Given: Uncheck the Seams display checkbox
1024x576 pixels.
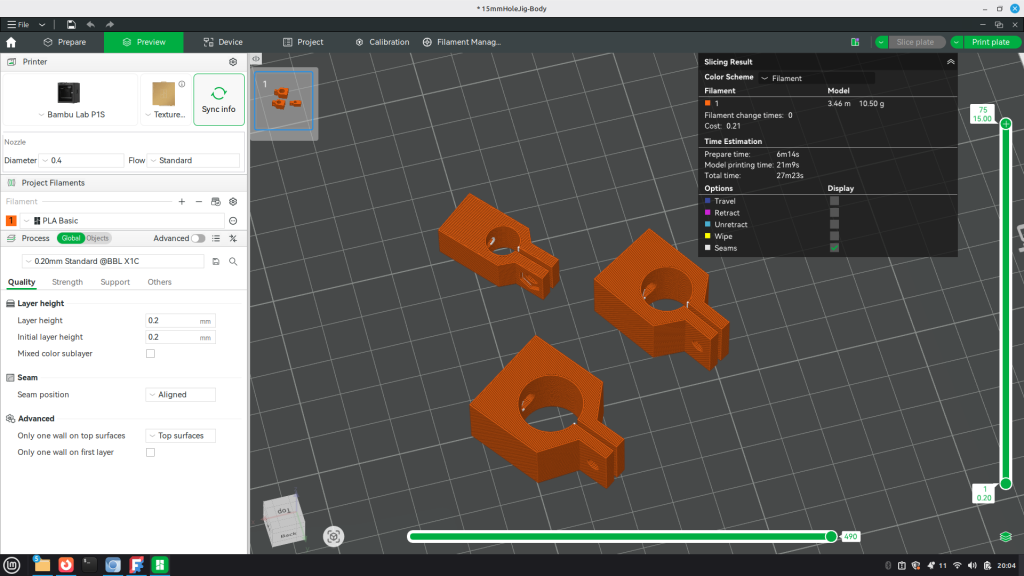Looking at the screenshot, I should tap(834, 248).
